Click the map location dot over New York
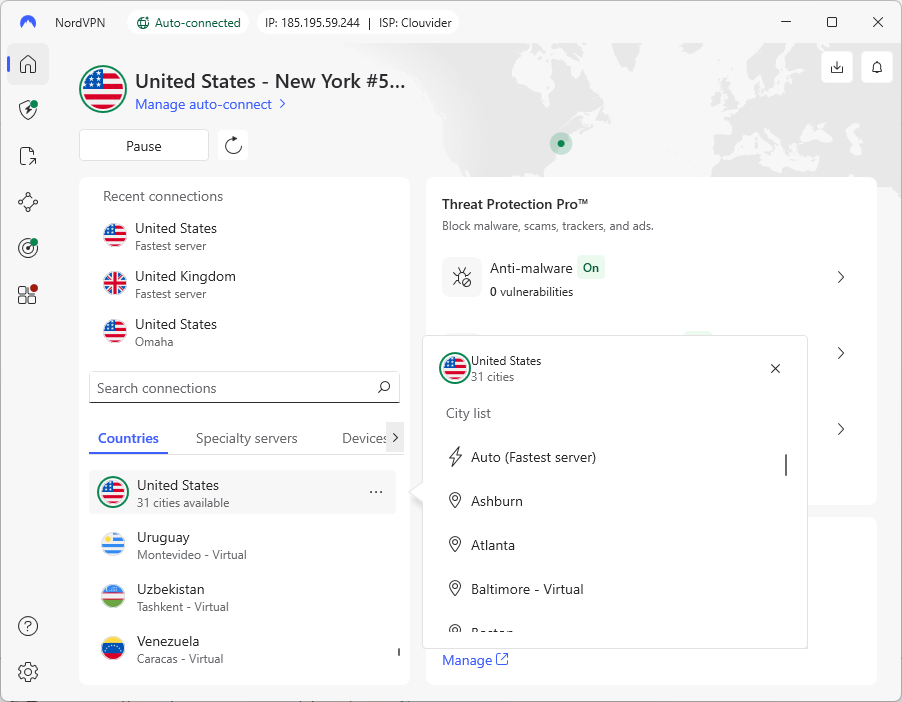 [x=561, y=143]
